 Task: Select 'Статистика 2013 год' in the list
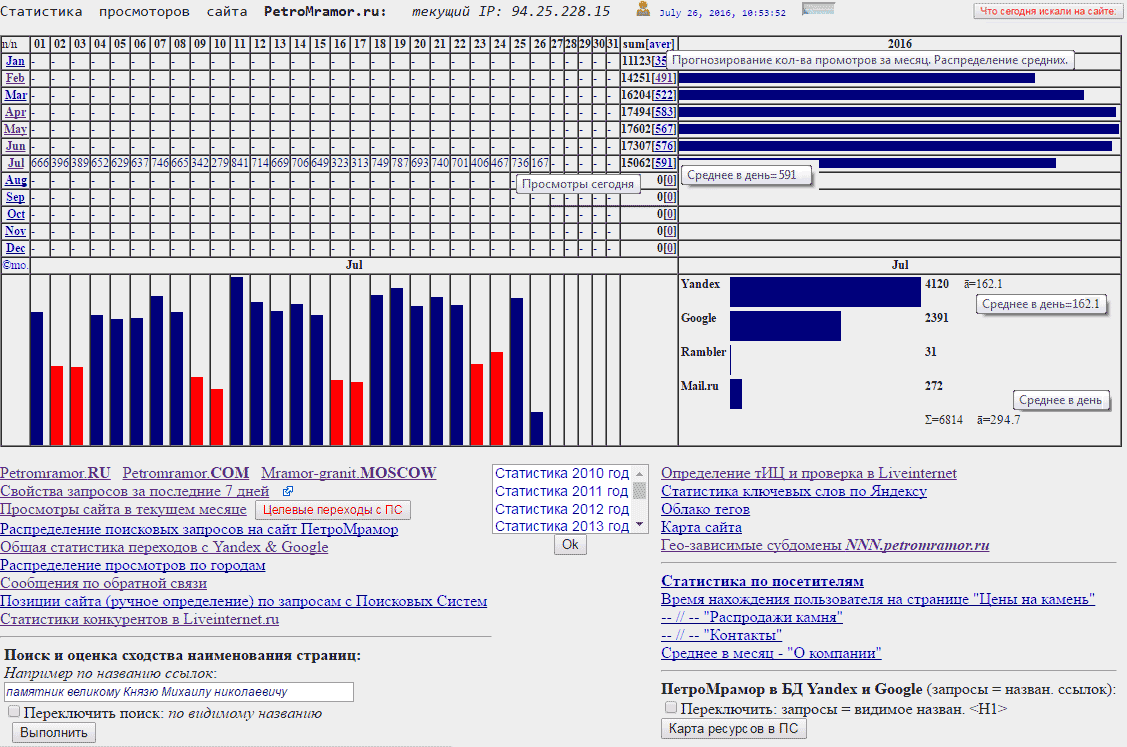(x=561, y=526)
